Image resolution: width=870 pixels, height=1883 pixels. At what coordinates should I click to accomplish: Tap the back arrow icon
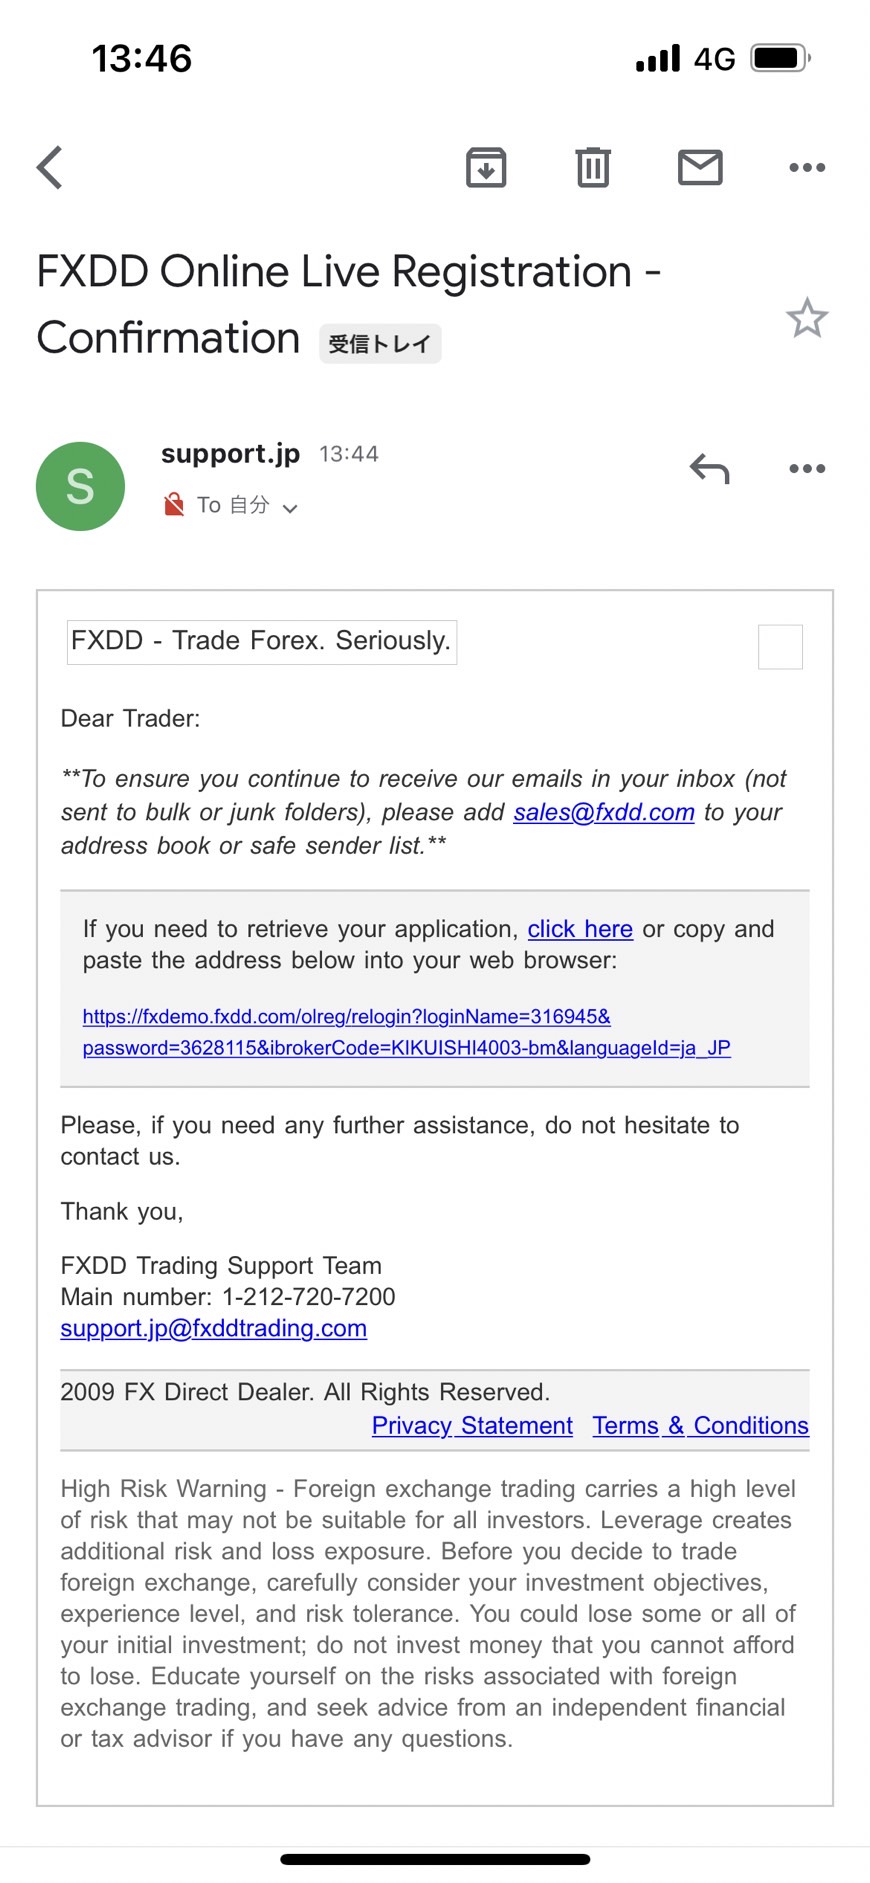pos(50,167)
